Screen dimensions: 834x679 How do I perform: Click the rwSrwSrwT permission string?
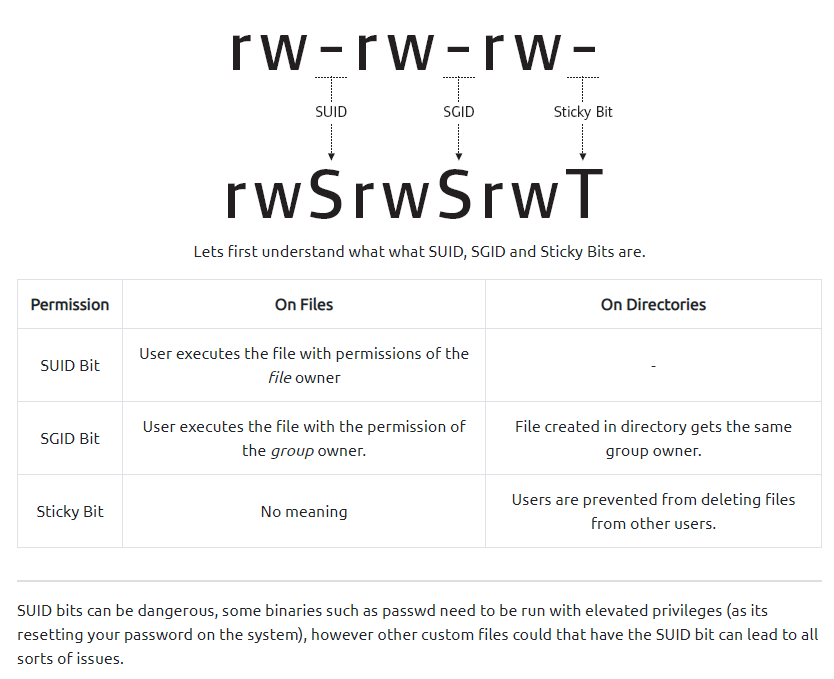point(414,195)
